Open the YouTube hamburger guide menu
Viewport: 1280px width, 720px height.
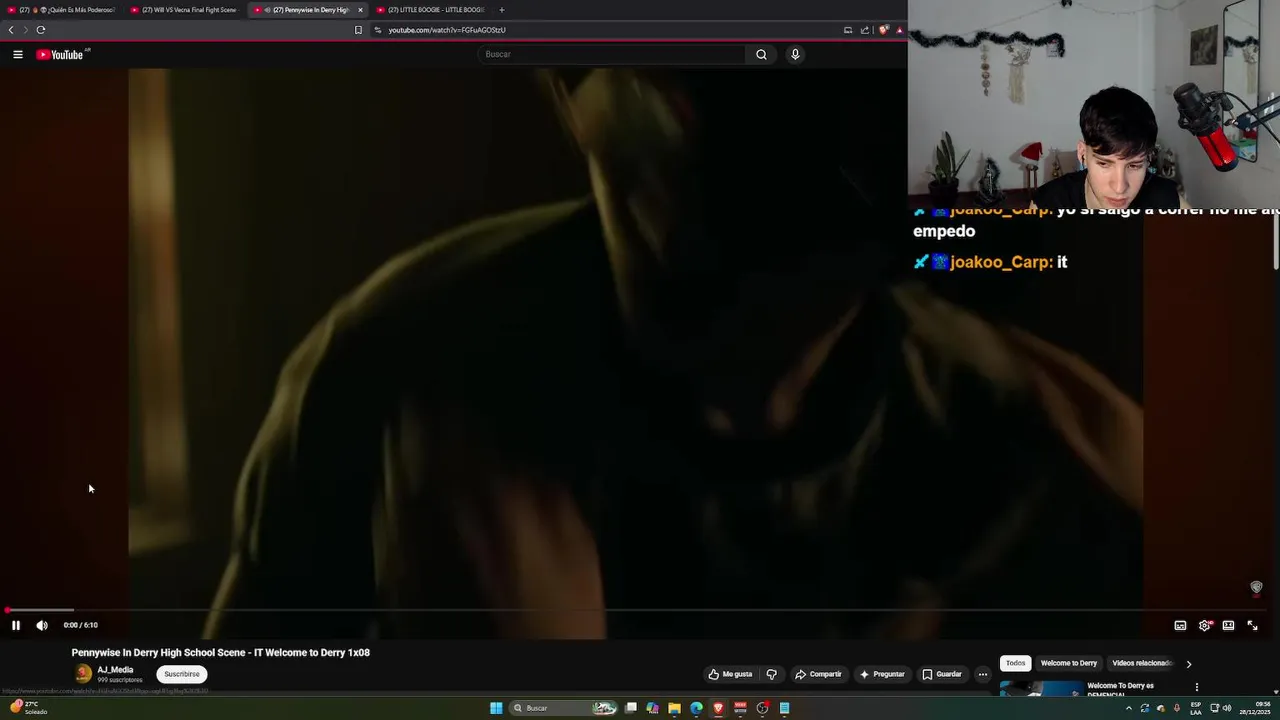coord(18,54)
